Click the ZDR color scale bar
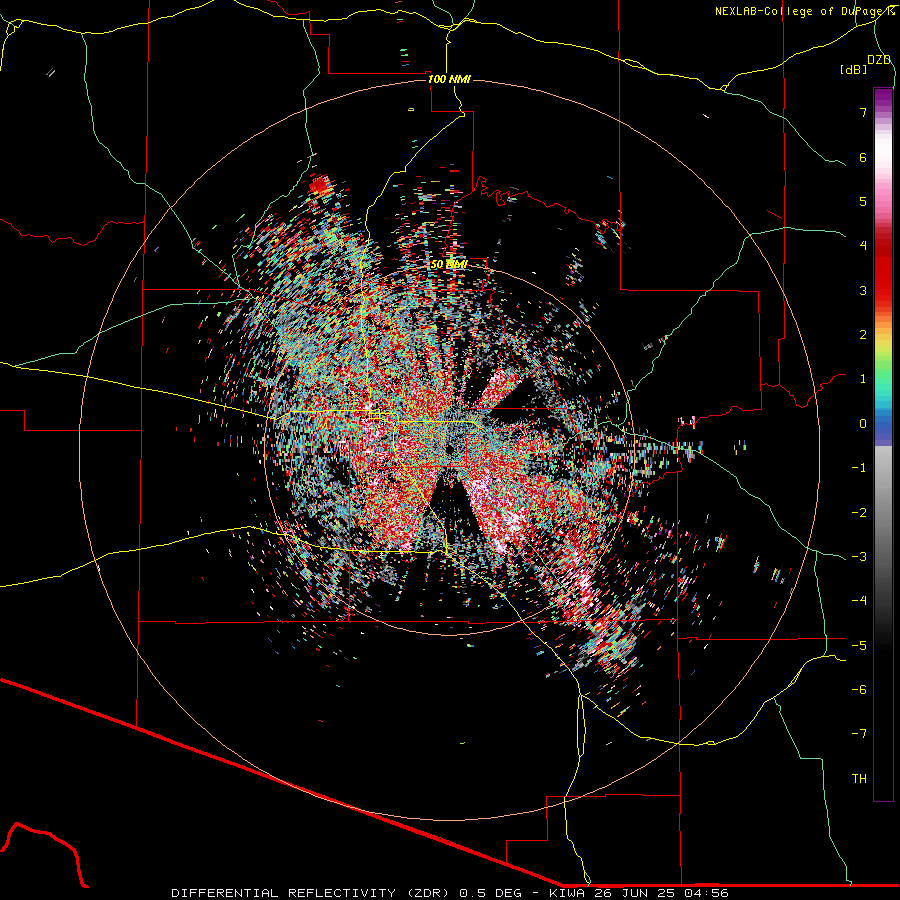Image resolution: width=900 pixels, height=900 pixels. pyautogui.click(x=883, y=444)
